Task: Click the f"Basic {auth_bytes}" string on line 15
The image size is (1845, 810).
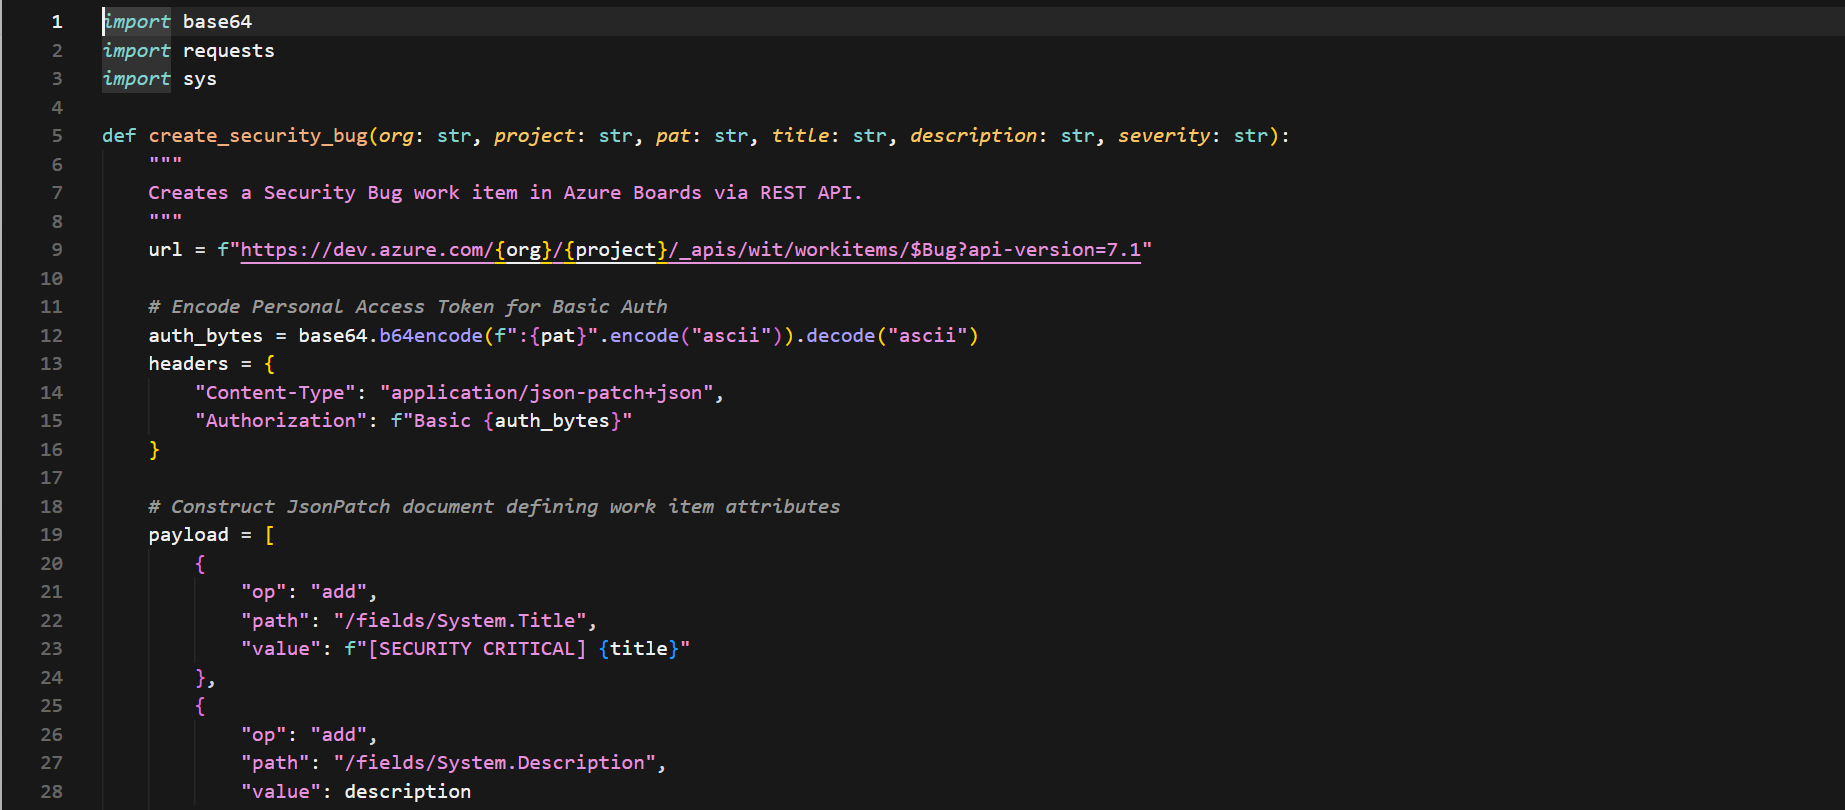Action: click(512, 421)
